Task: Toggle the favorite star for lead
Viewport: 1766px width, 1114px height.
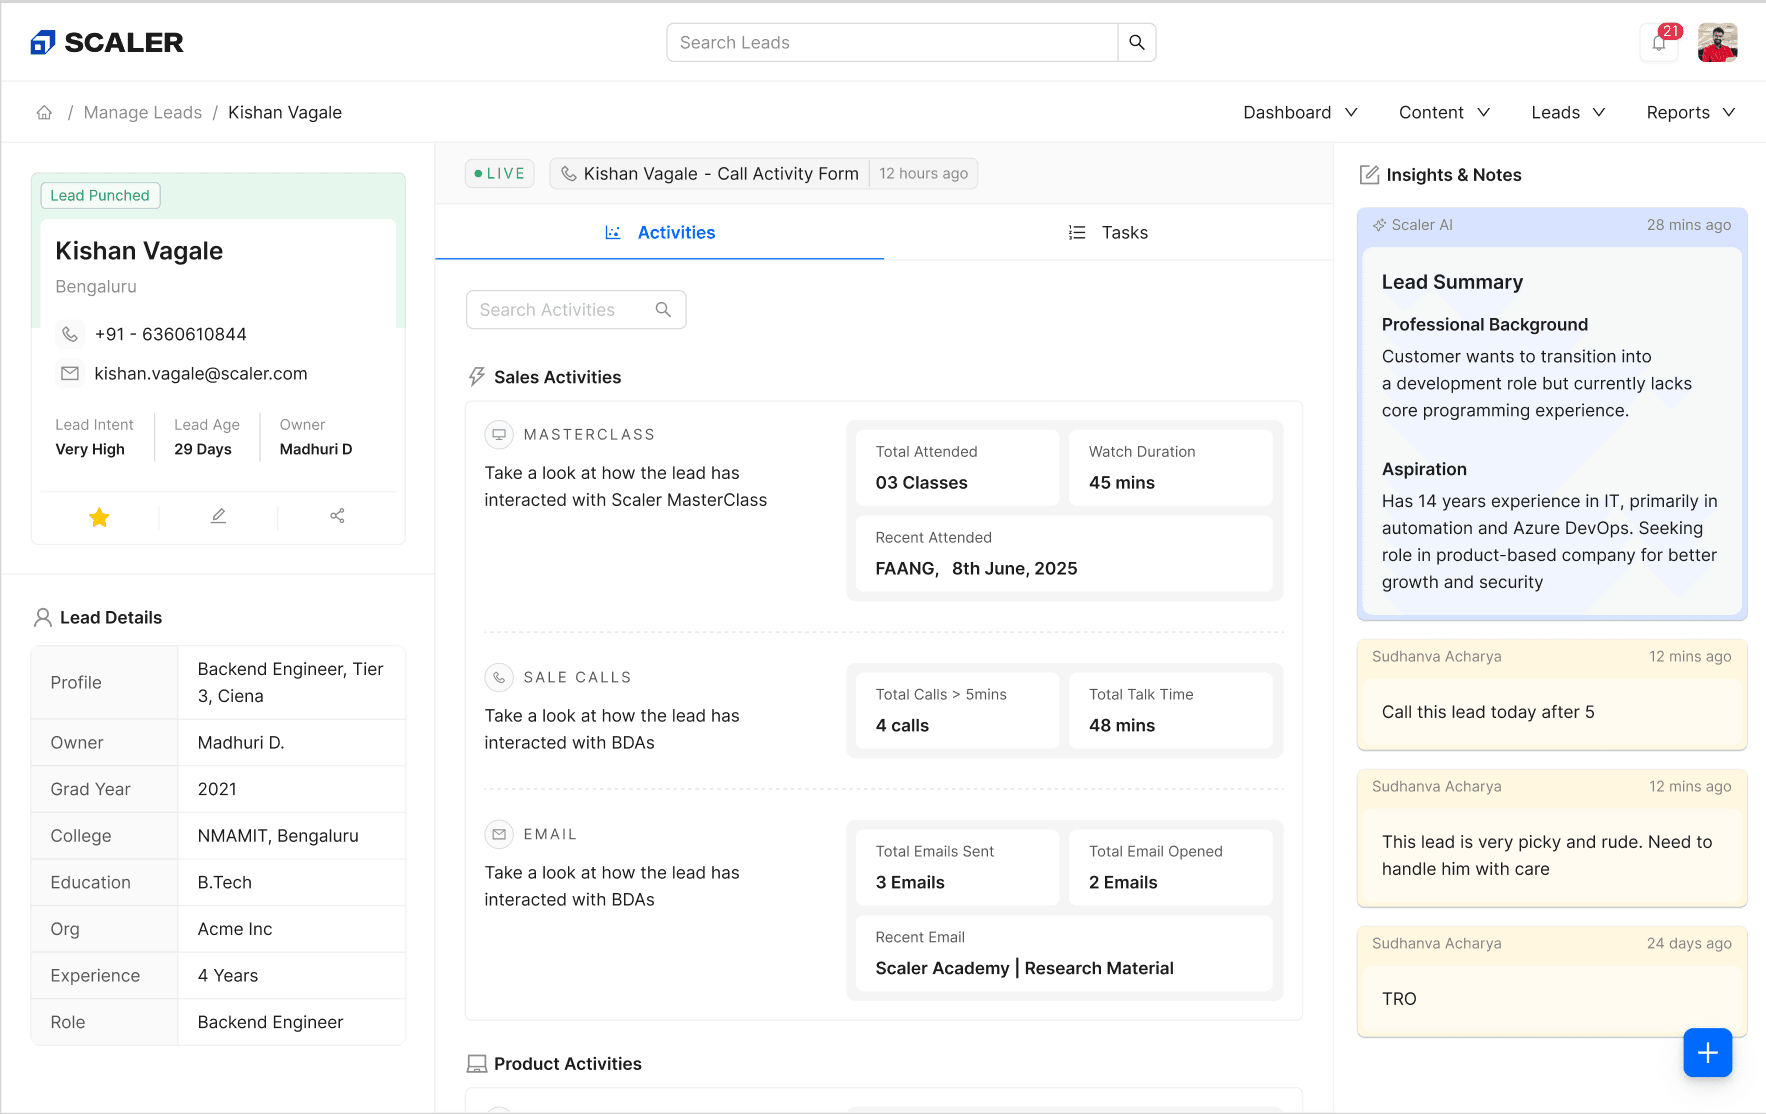Action: pyautogui.click(x=99, y=516)
